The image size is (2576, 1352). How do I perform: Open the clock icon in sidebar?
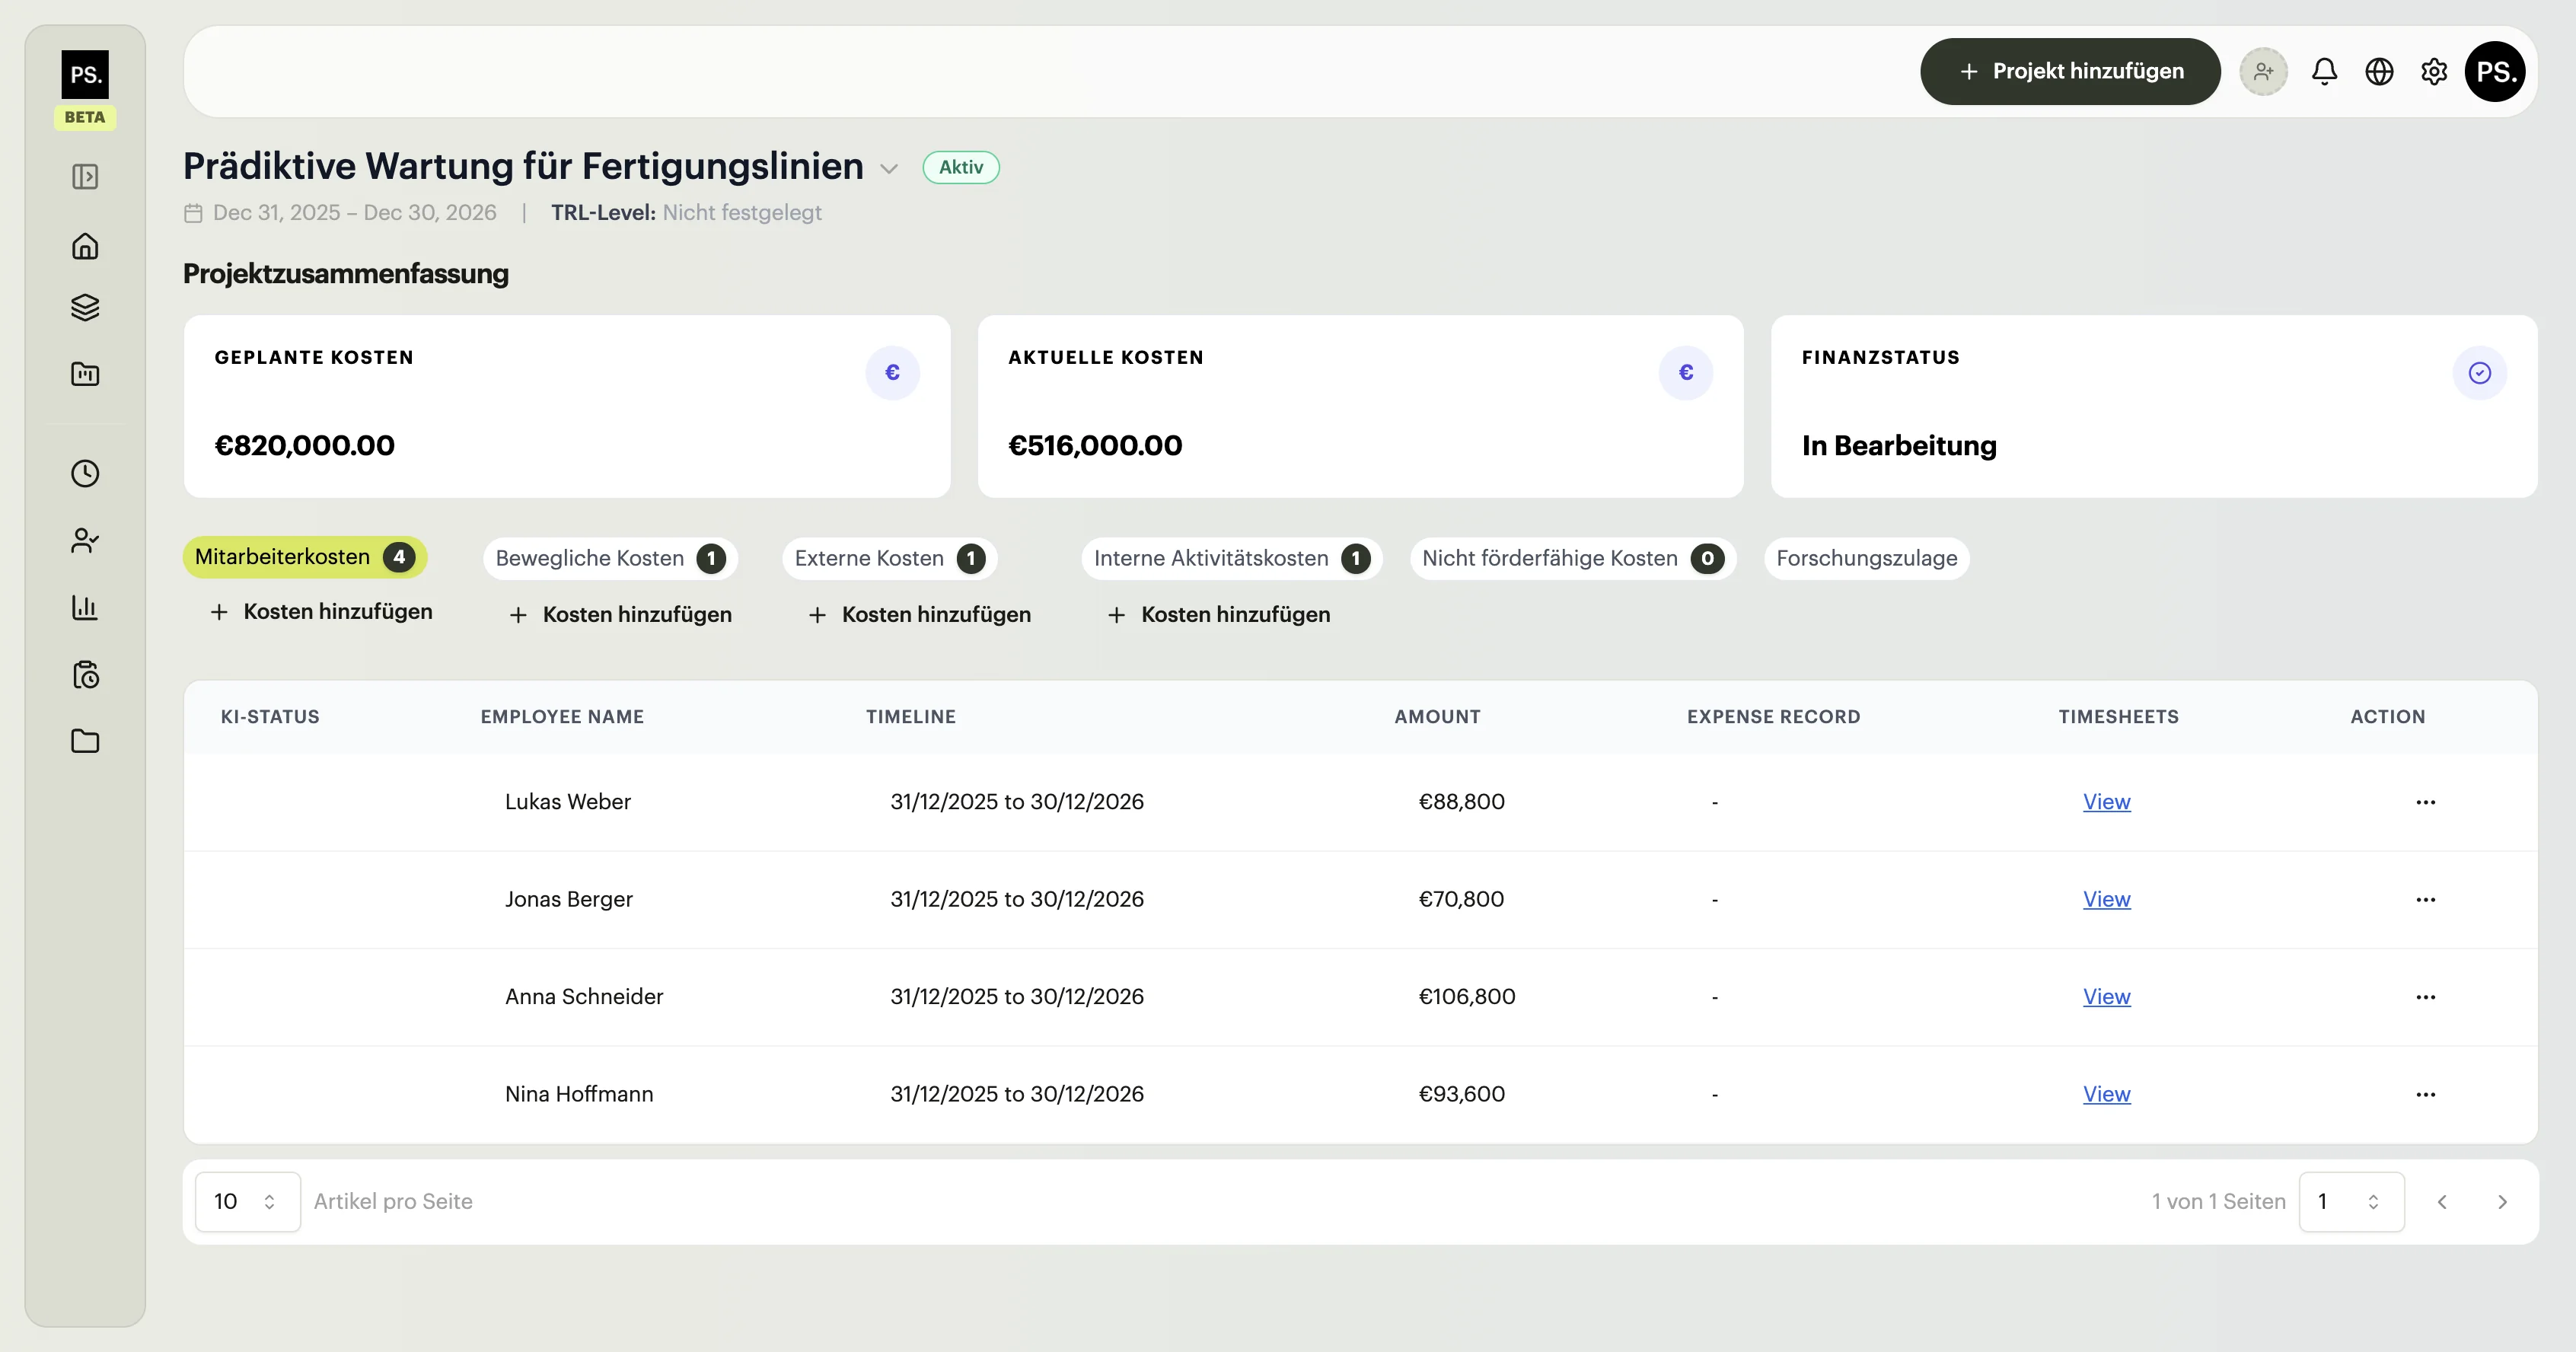click(x=85, y=473)
